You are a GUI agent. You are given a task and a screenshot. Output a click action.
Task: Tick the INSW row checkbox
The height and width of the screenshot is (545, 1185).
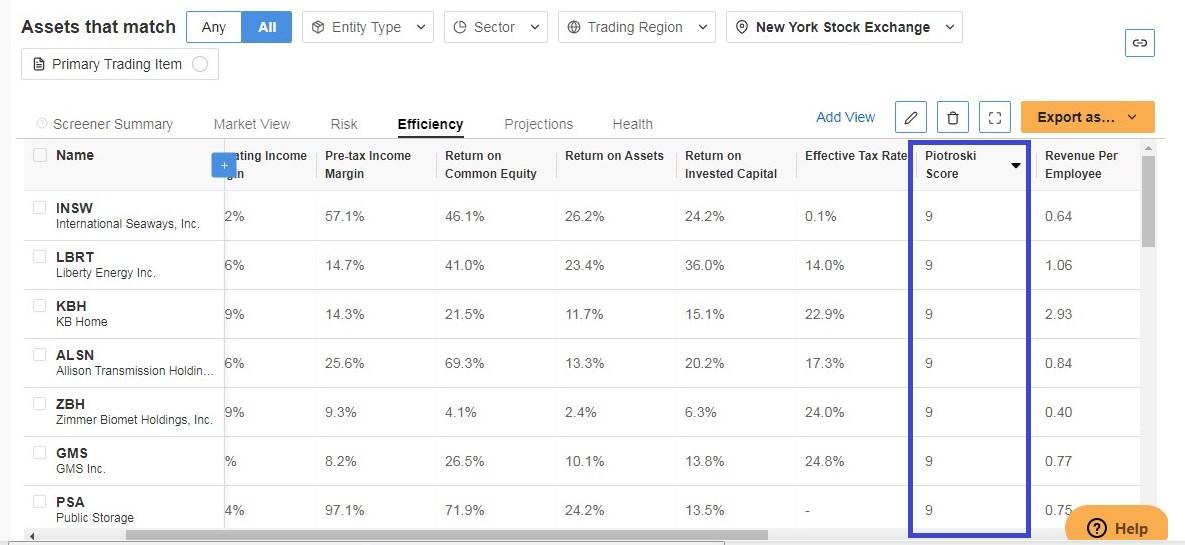(39, 207)
